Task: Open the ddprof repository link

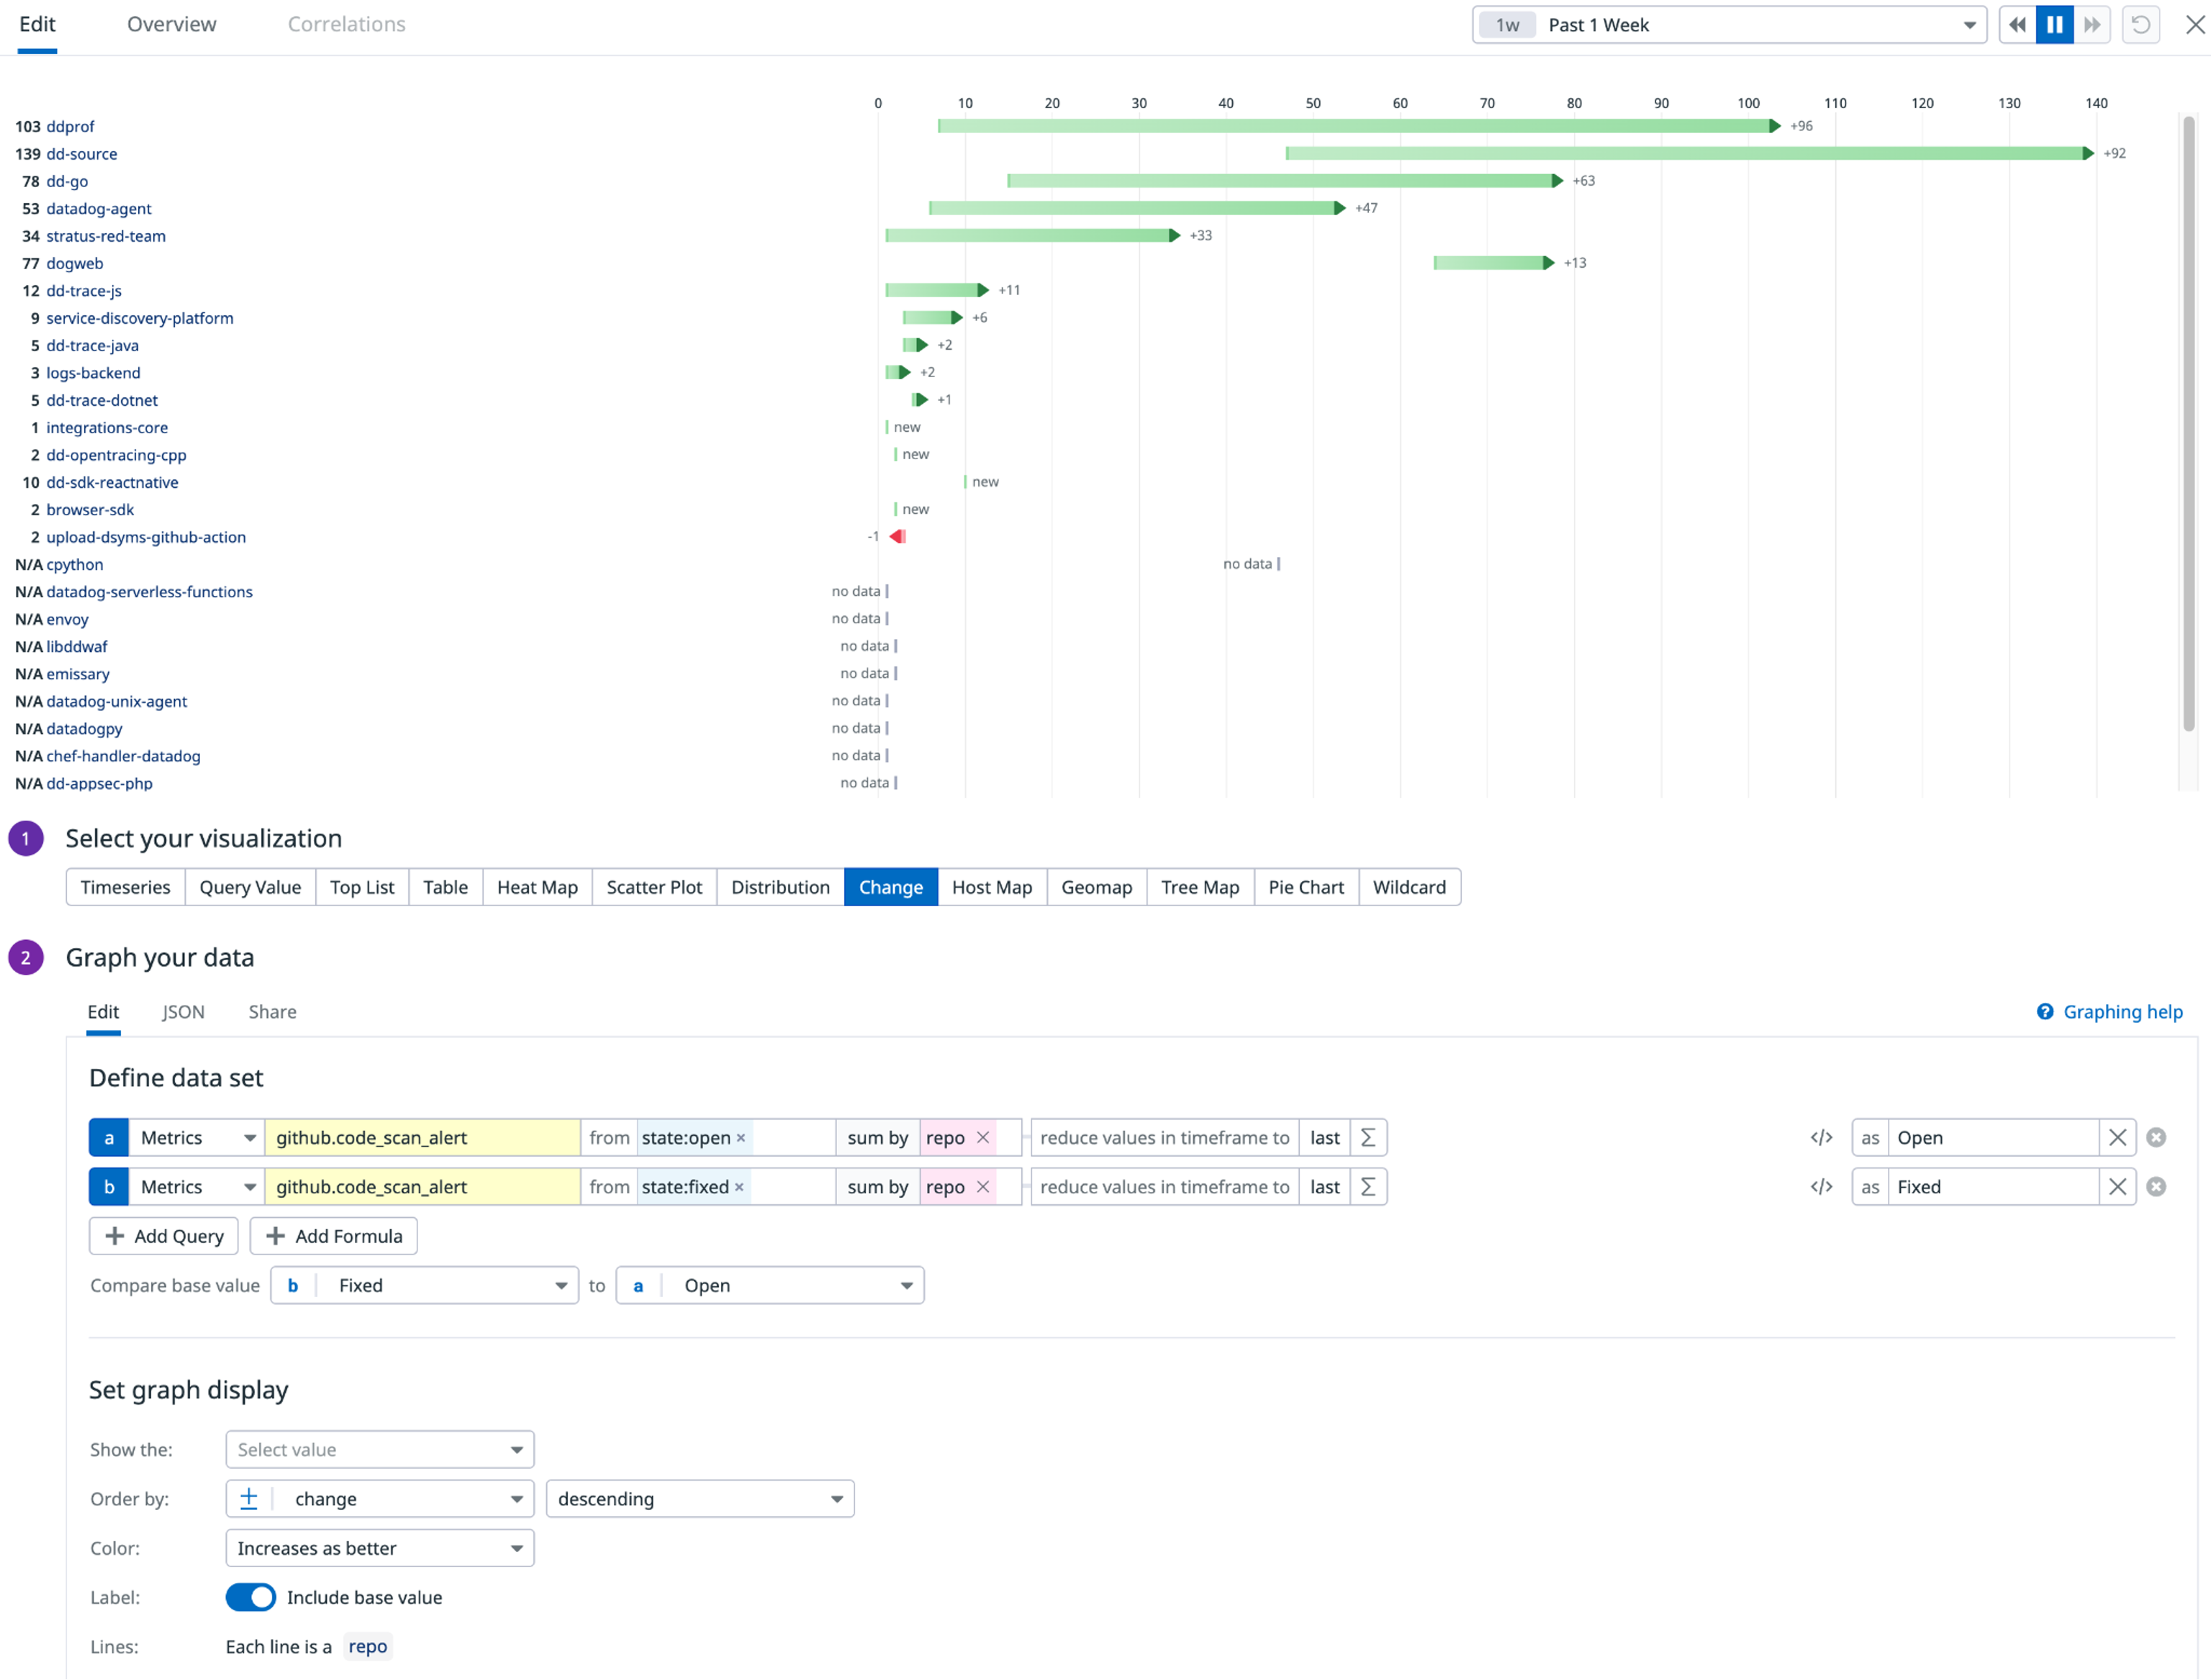Action: 70,126
